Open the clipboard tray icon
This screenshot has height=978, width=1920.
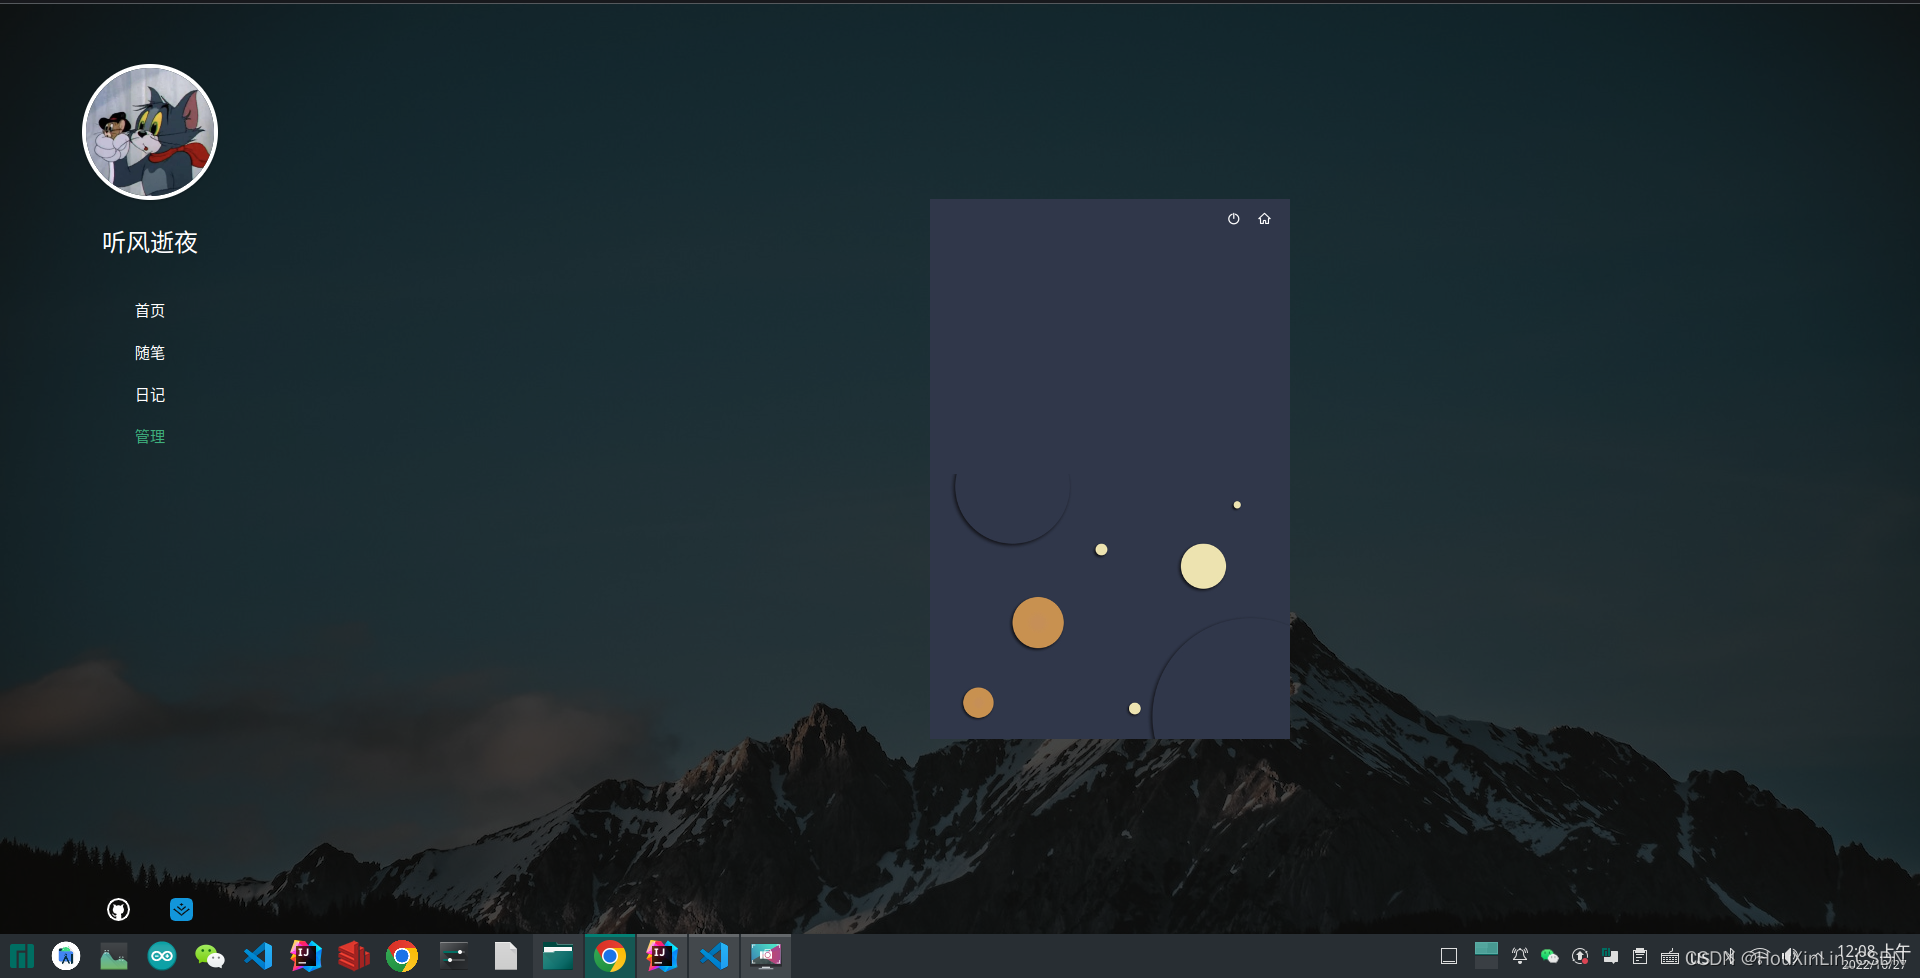tap(1640, 956)
